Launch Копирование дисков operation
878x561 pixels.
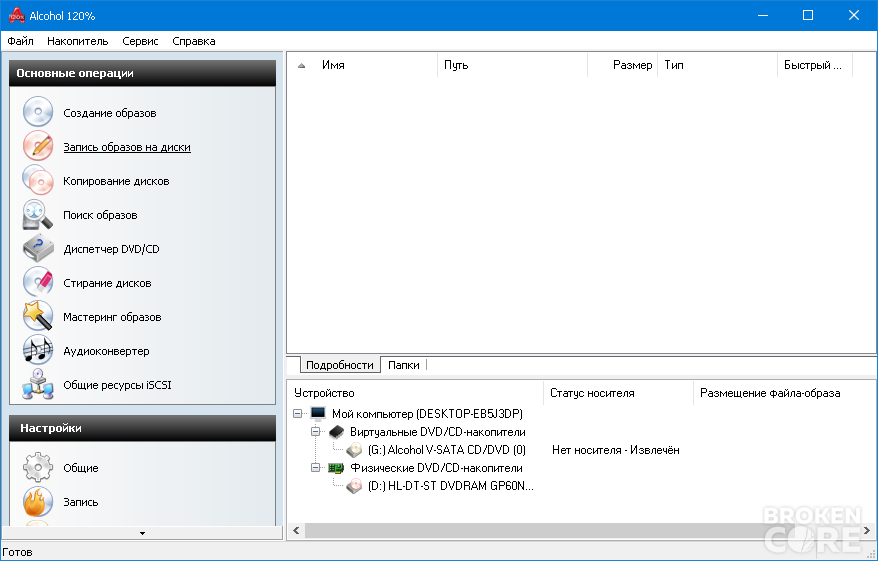(x=116, y=181)
